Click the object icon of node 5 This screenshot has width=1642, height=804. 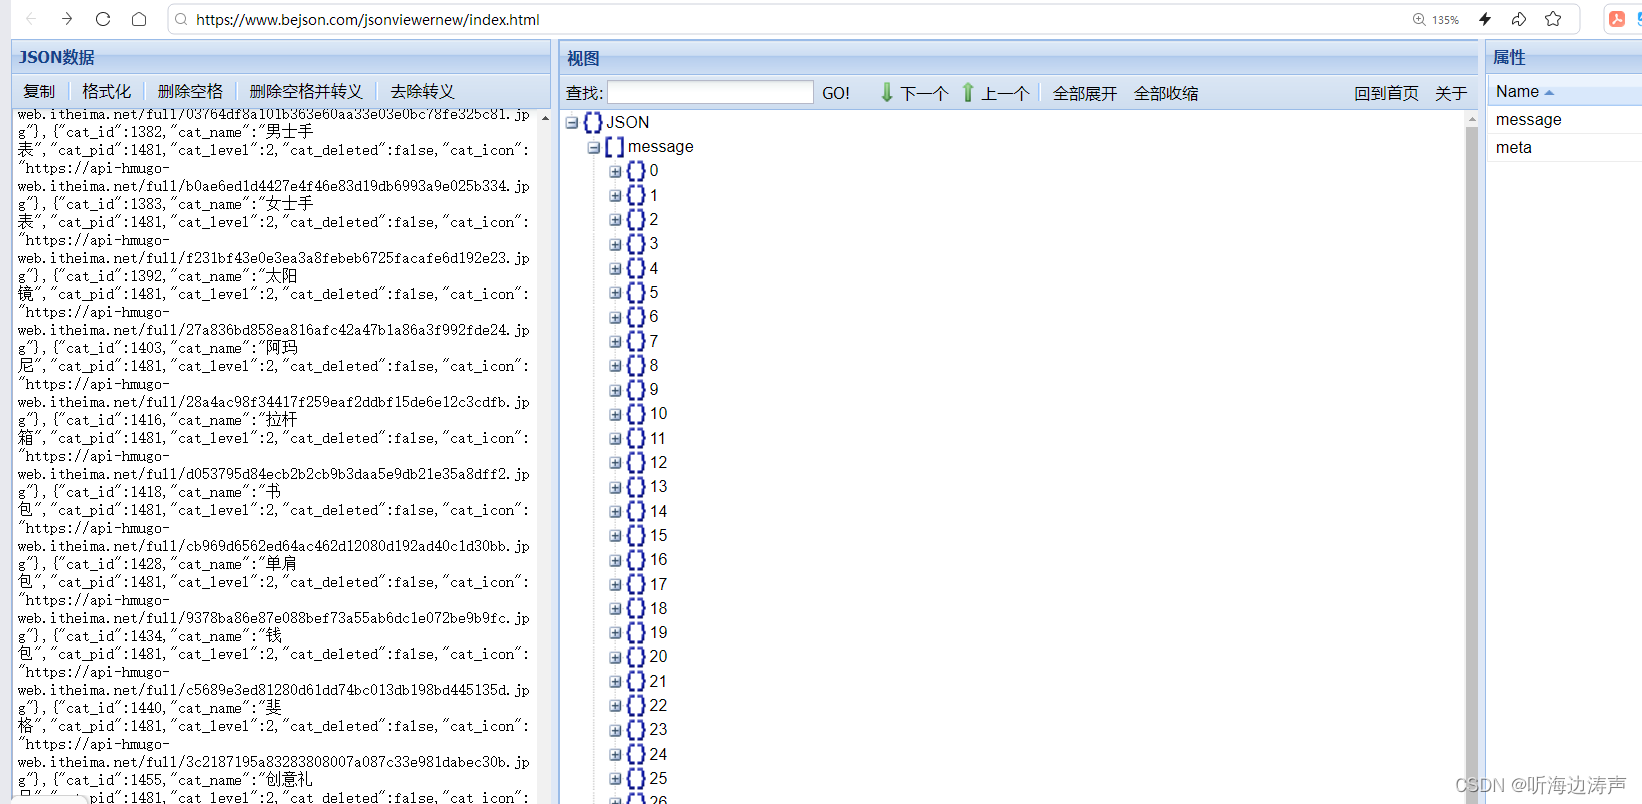pos(636,293)
